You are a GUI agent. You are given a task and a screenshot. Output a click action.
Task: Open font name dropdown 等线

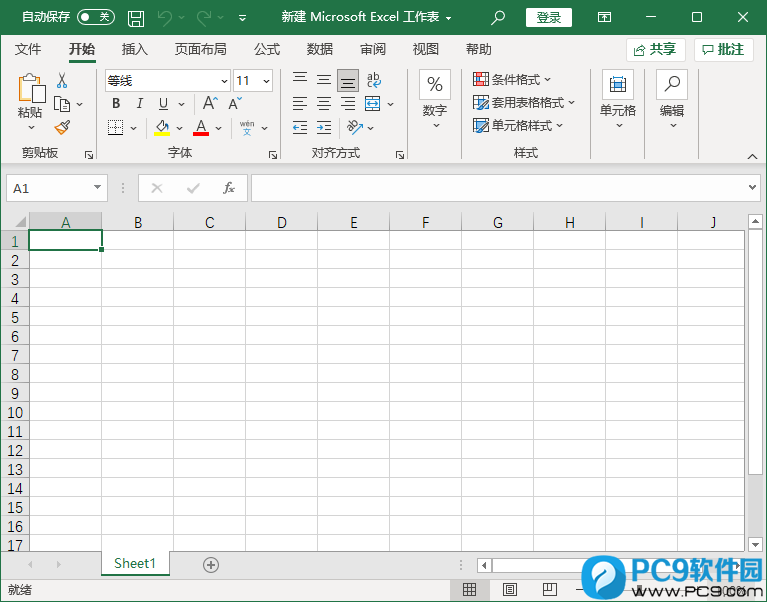coord(224,81)
